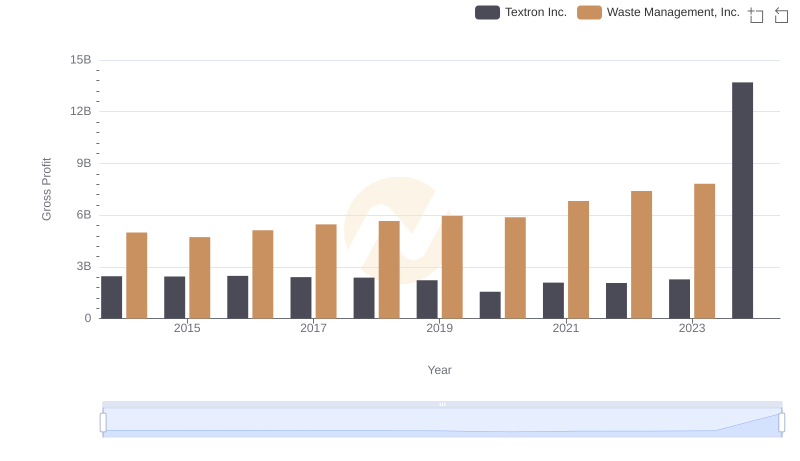Click the data zoom top drag bar
This screenshot has width=800, height=461.
tap(442, 404)
